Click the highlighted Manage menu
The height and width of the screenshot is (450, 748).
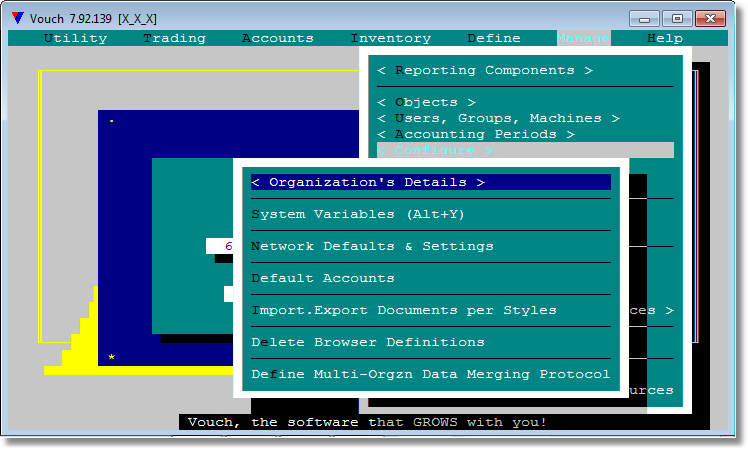coord(583,38)
